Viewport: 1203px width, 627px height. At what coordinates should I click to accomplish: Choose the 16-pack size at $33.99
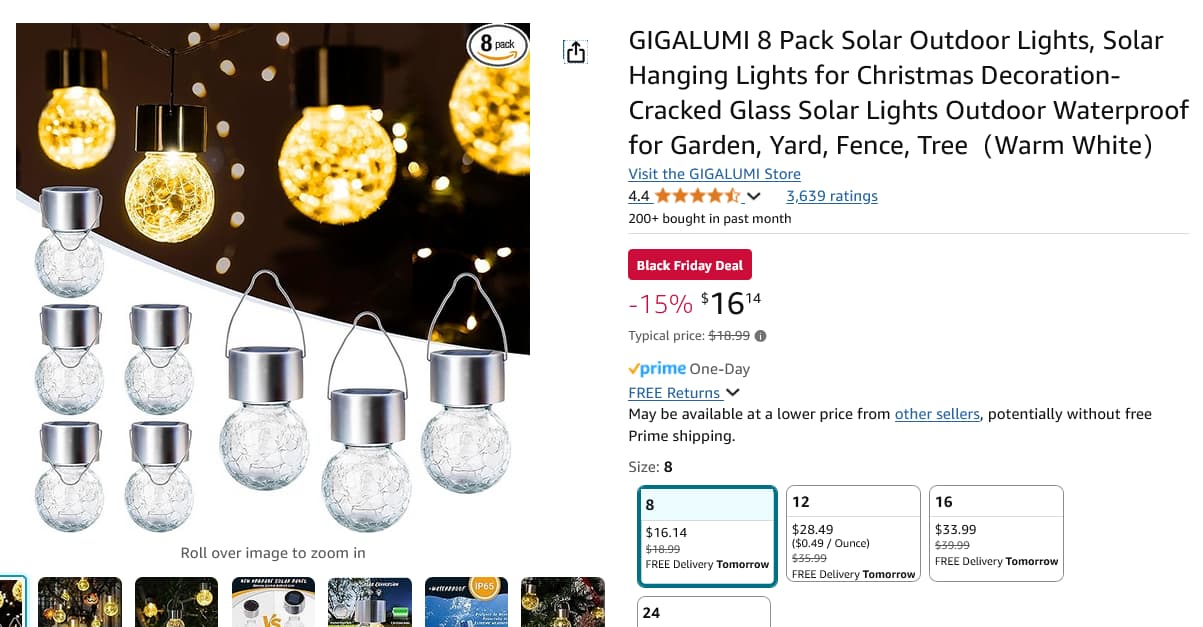(x=996, y=535)
